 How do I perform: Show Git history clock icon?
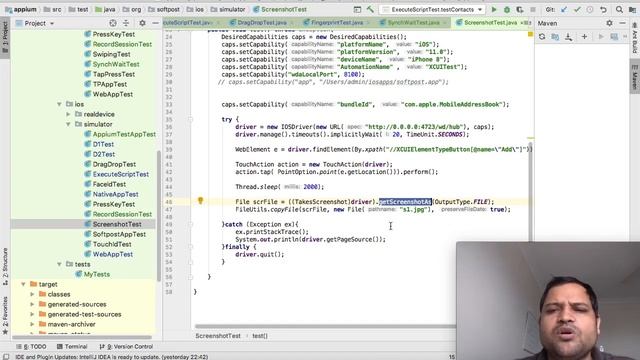point(590,9)
